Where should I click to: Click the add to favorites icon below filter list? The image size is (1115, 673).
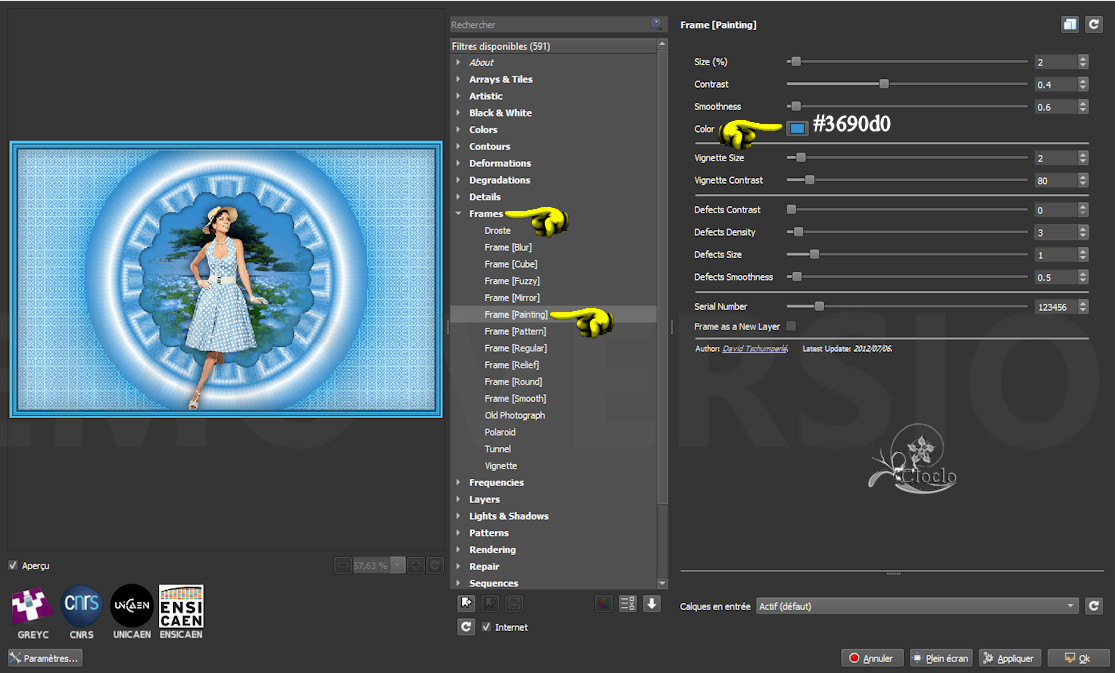click(x=465, y=603)
